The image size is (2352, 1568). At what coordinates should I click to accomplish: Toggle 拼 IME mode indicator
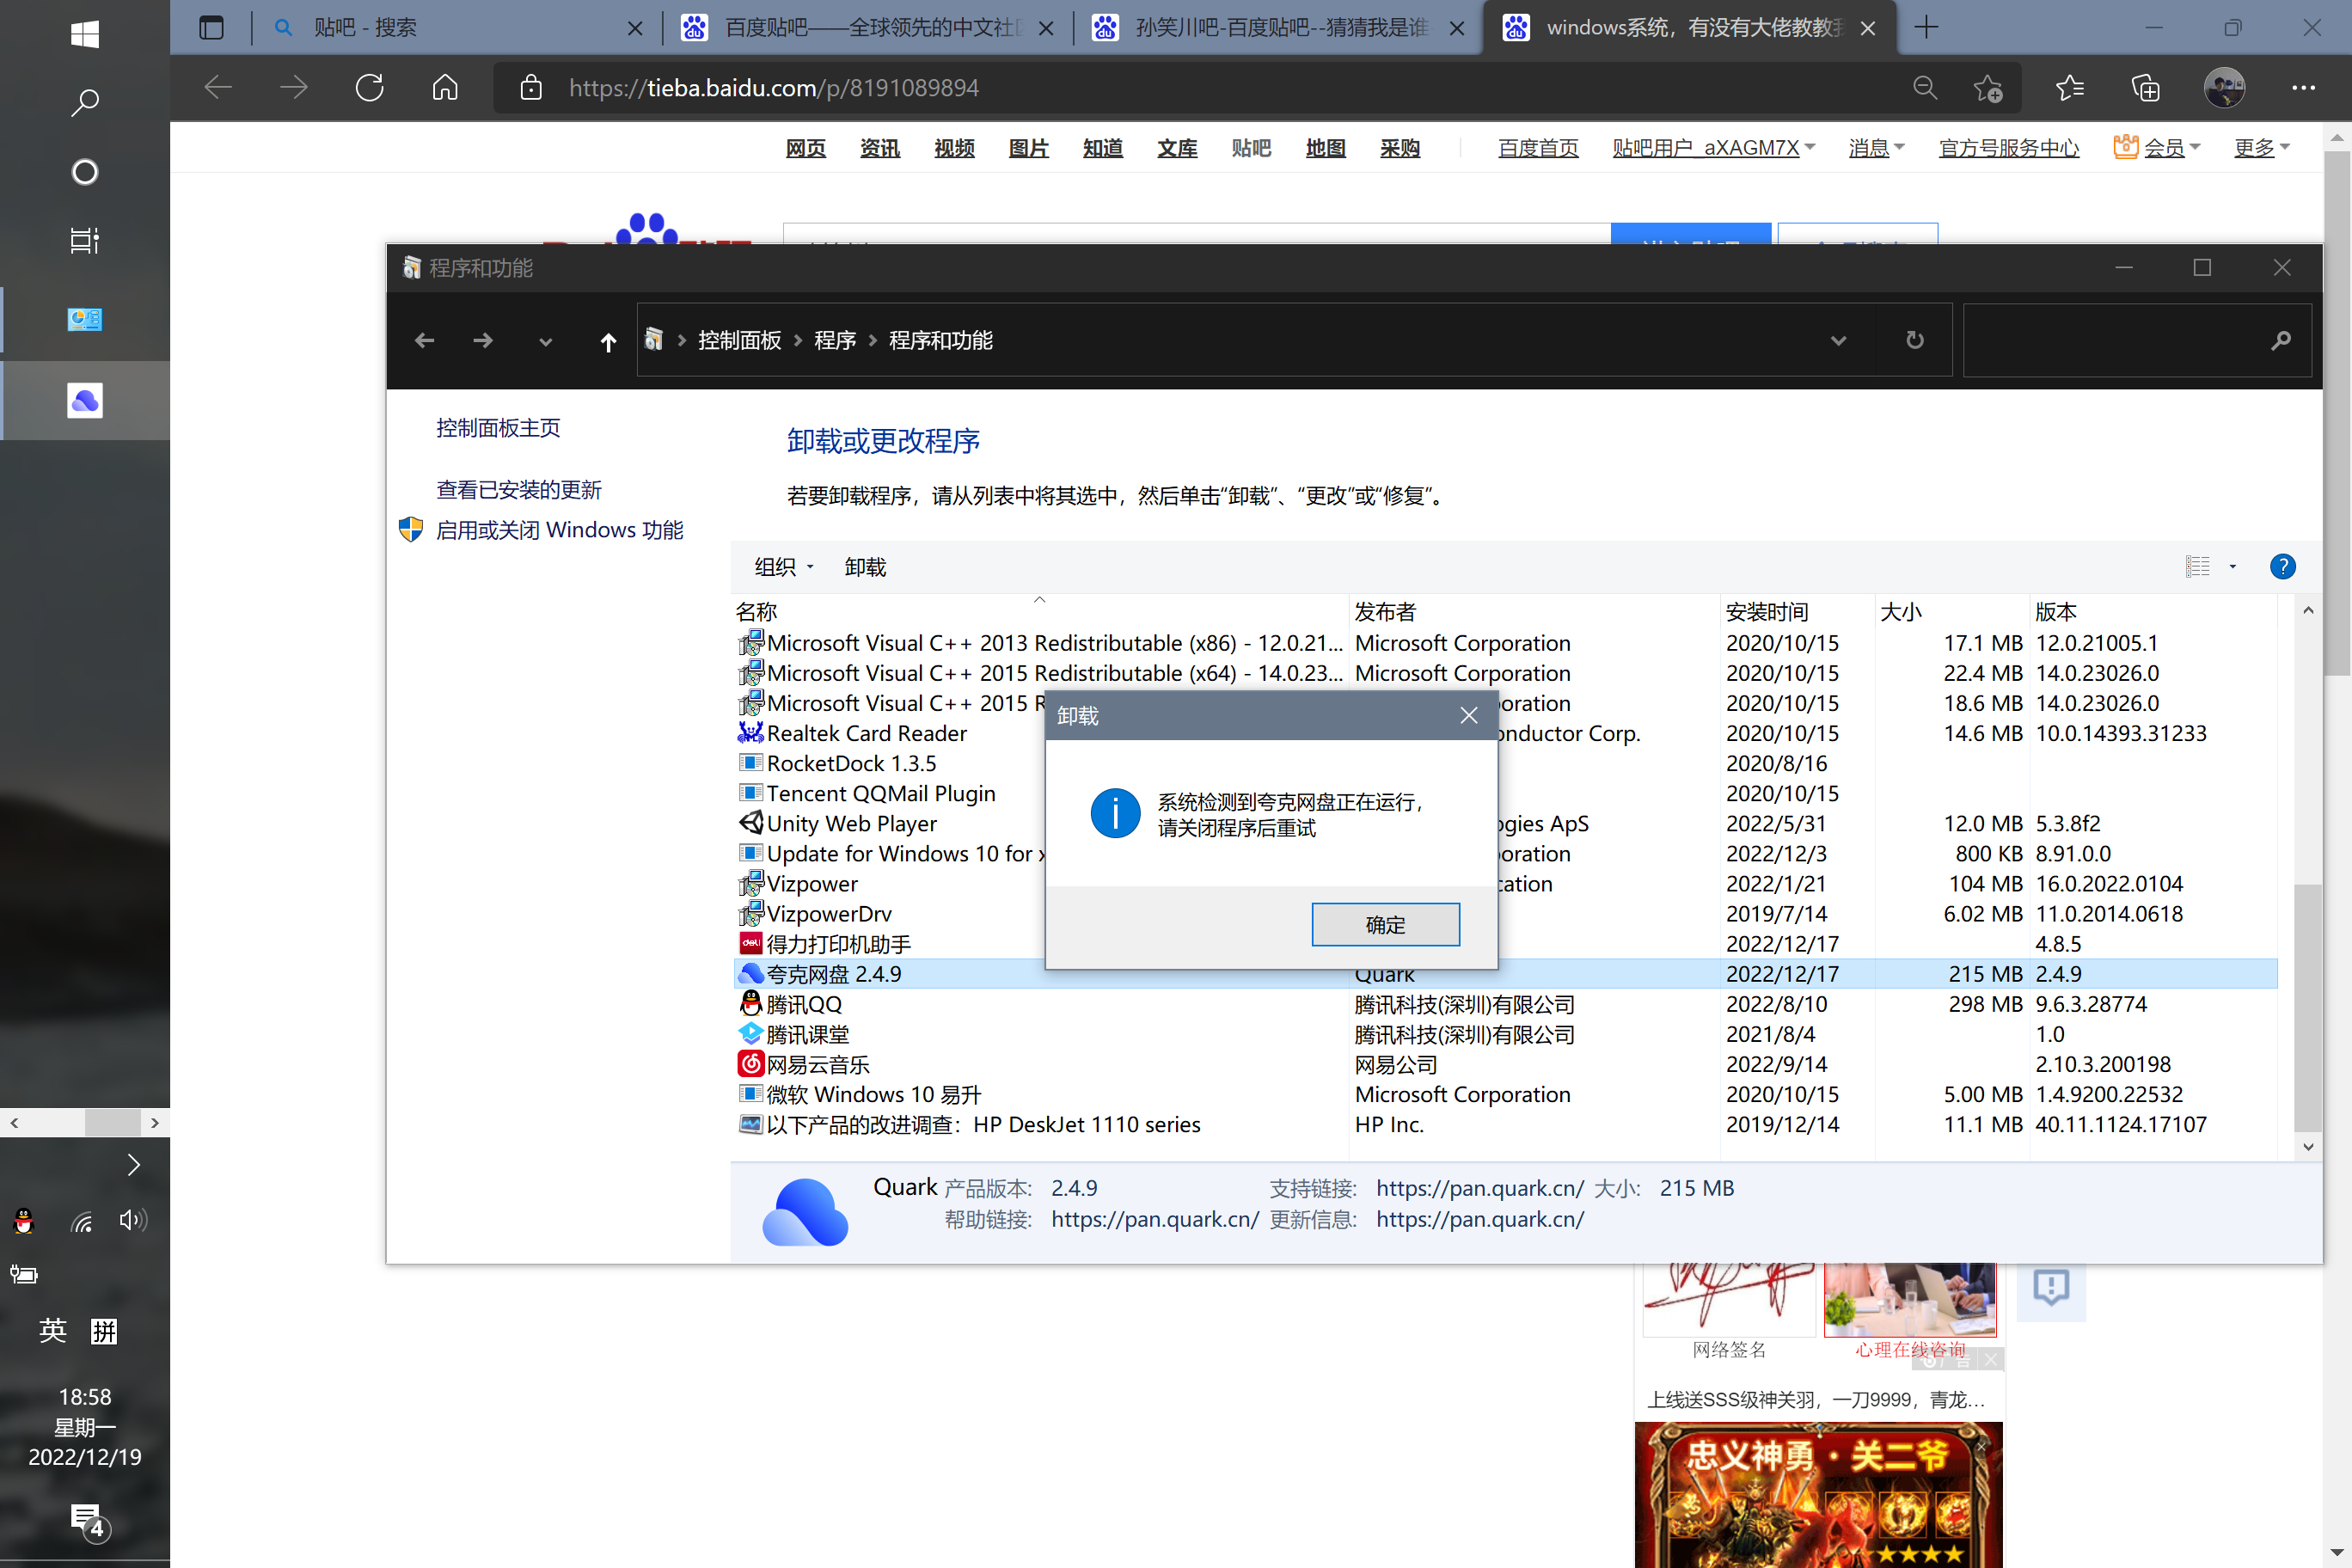(104, 1331)
